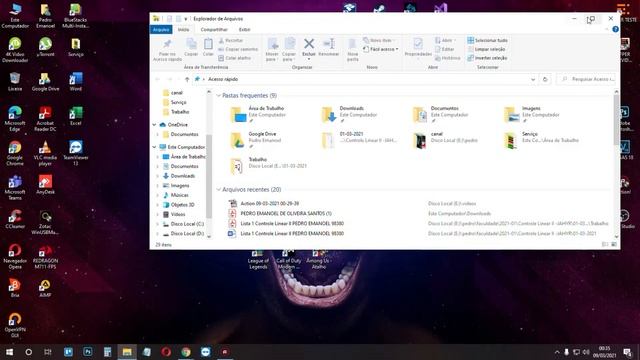This screenshot has height=360, width=640.
Task: Open League of Legends desktop shortcut
Action: [258, 260]
